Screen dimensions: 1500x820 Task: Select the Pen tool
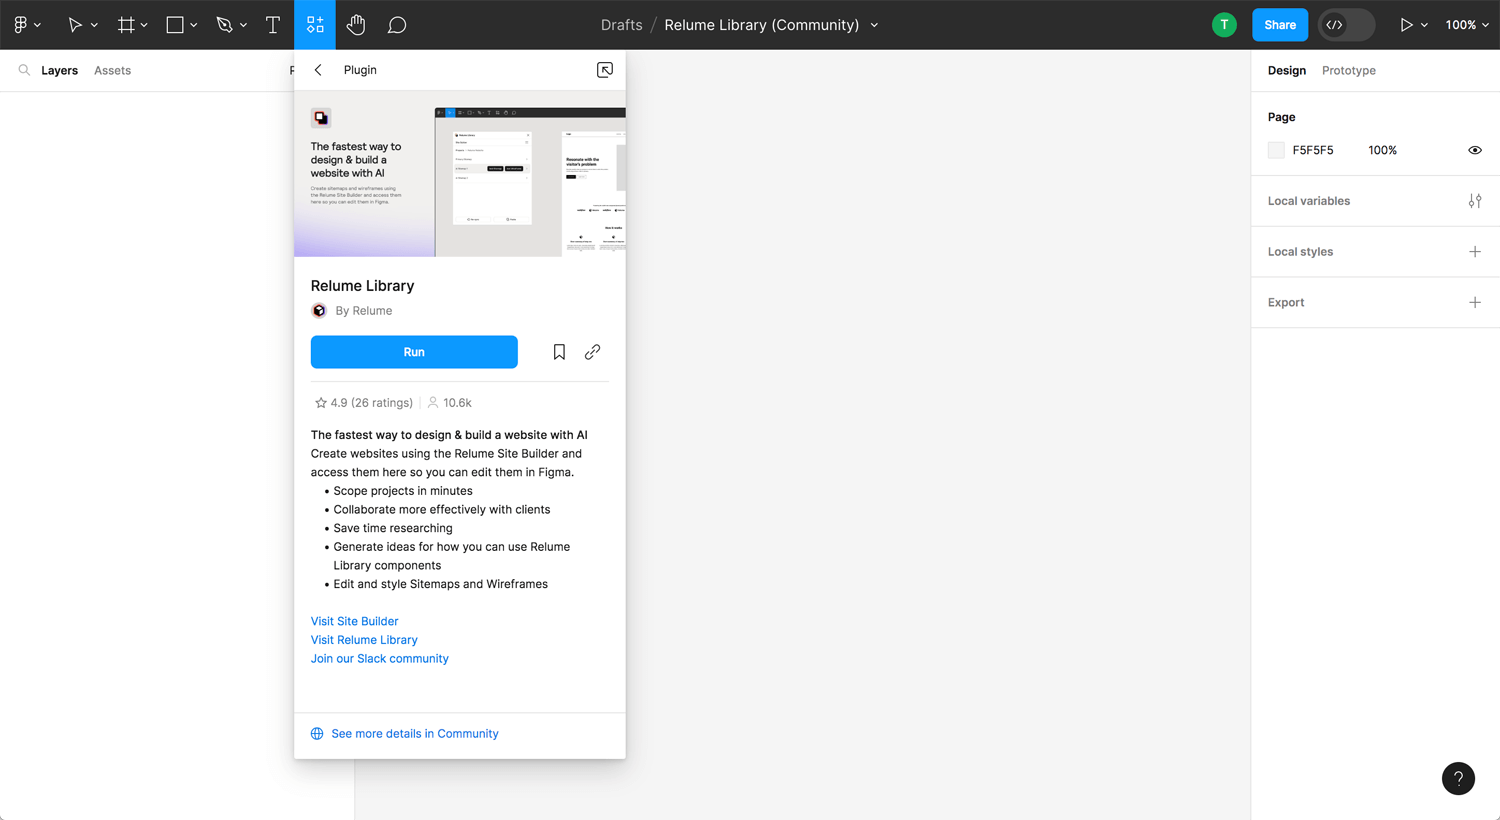click(x=224, y=25)
